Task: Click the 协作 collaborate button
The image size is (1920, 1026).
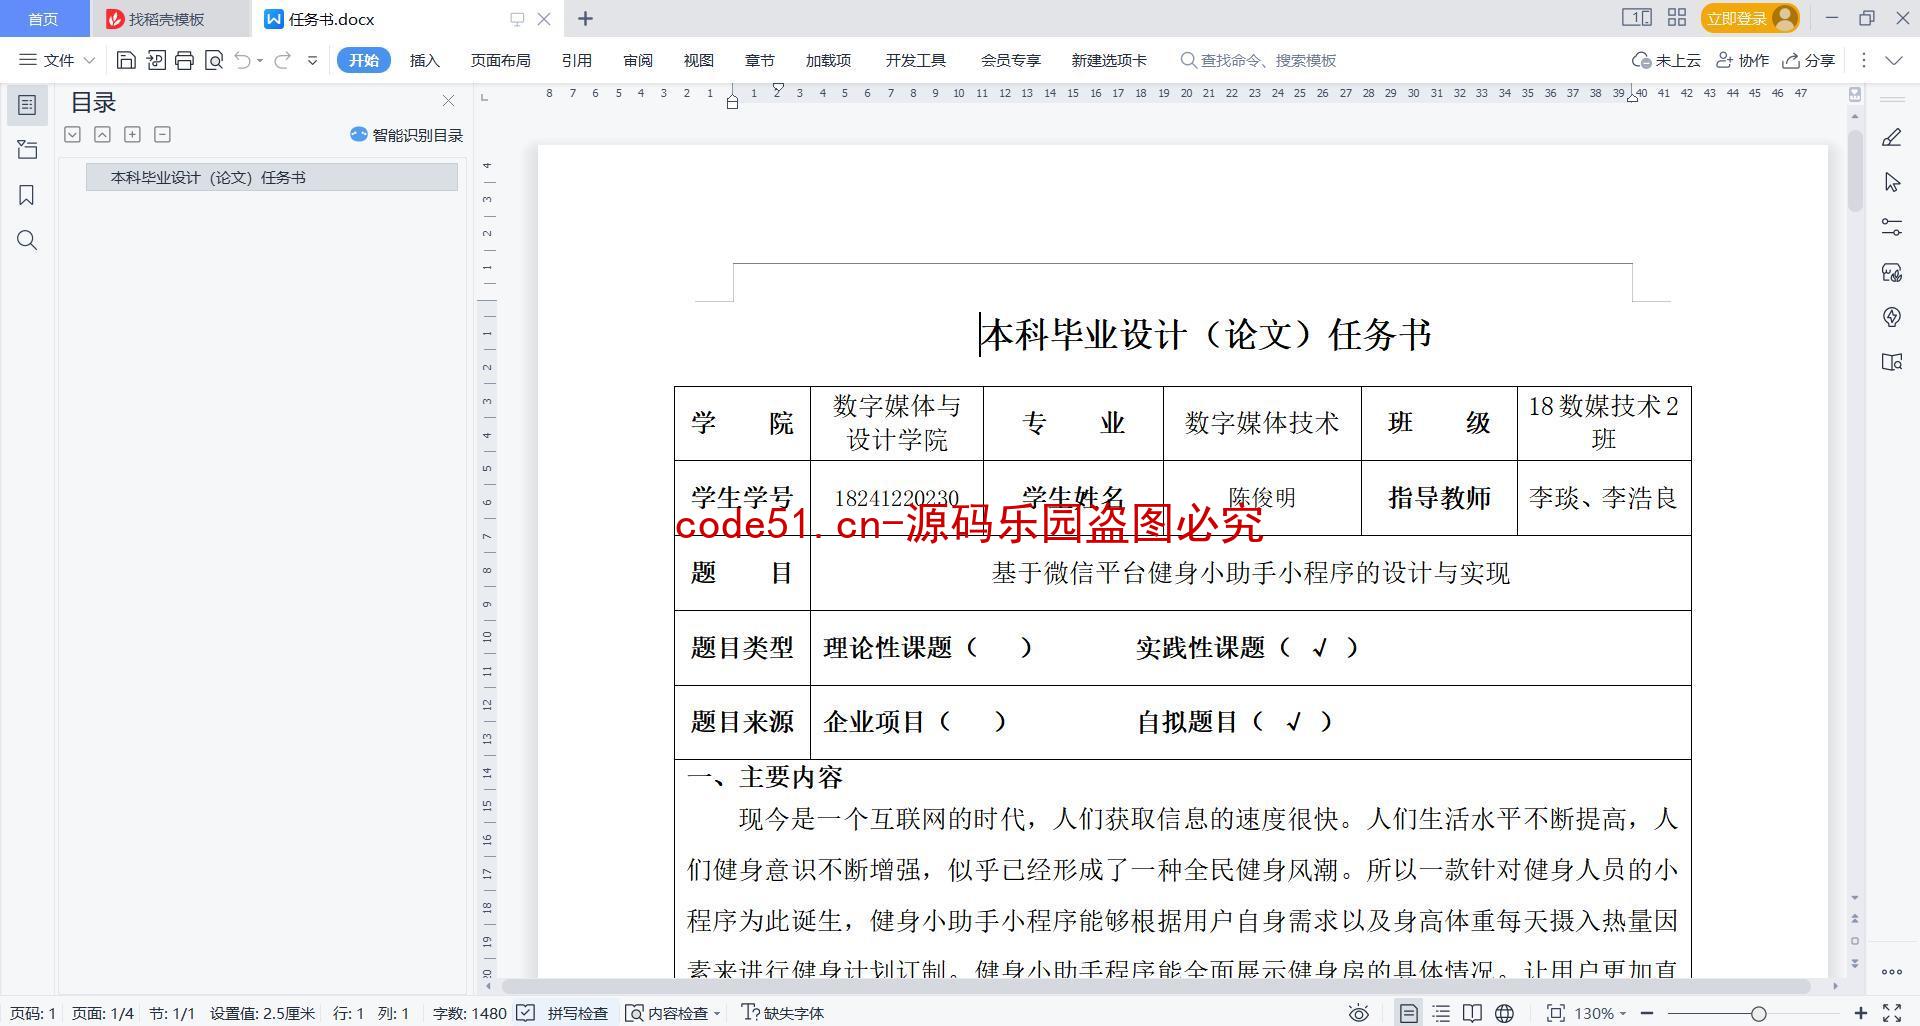Action: point(1742,60)
